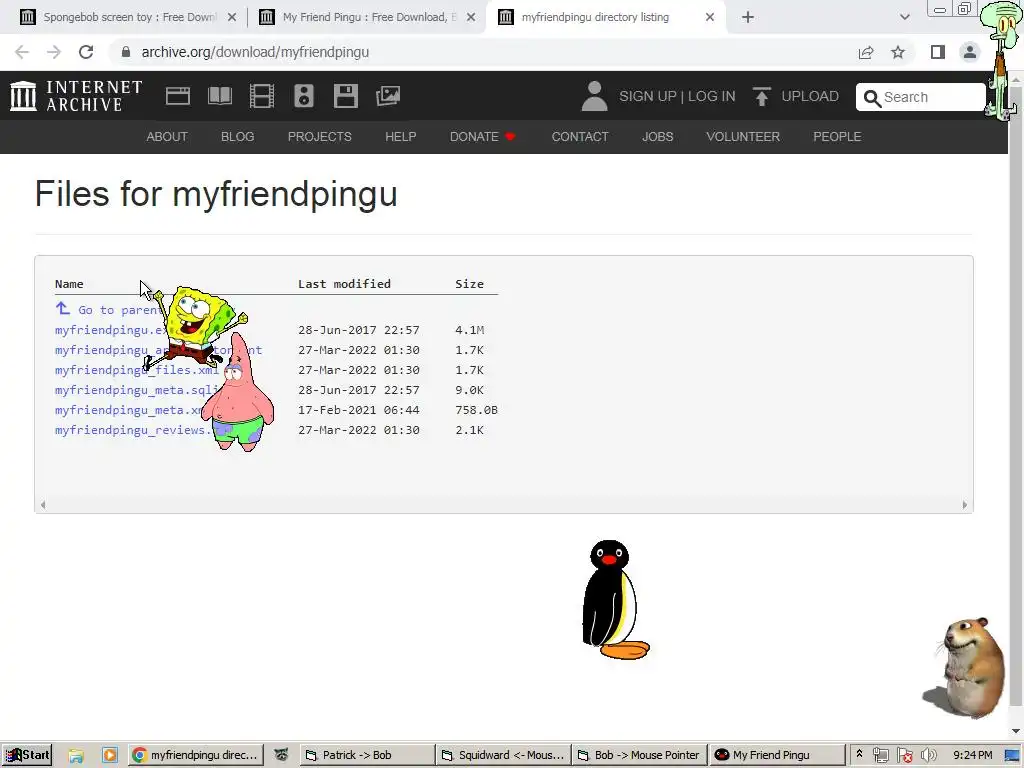Open the Internet Archive home logo
Image resolution: width=1024 pixels, height=768 pixels.
(76, 96)
